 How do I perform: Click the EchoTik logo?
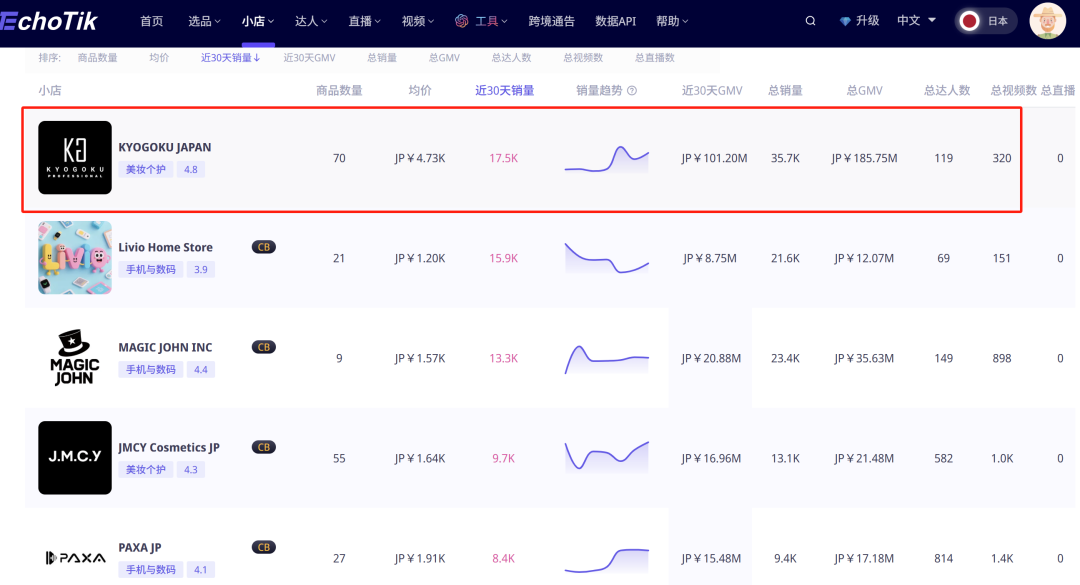point(50,21)
